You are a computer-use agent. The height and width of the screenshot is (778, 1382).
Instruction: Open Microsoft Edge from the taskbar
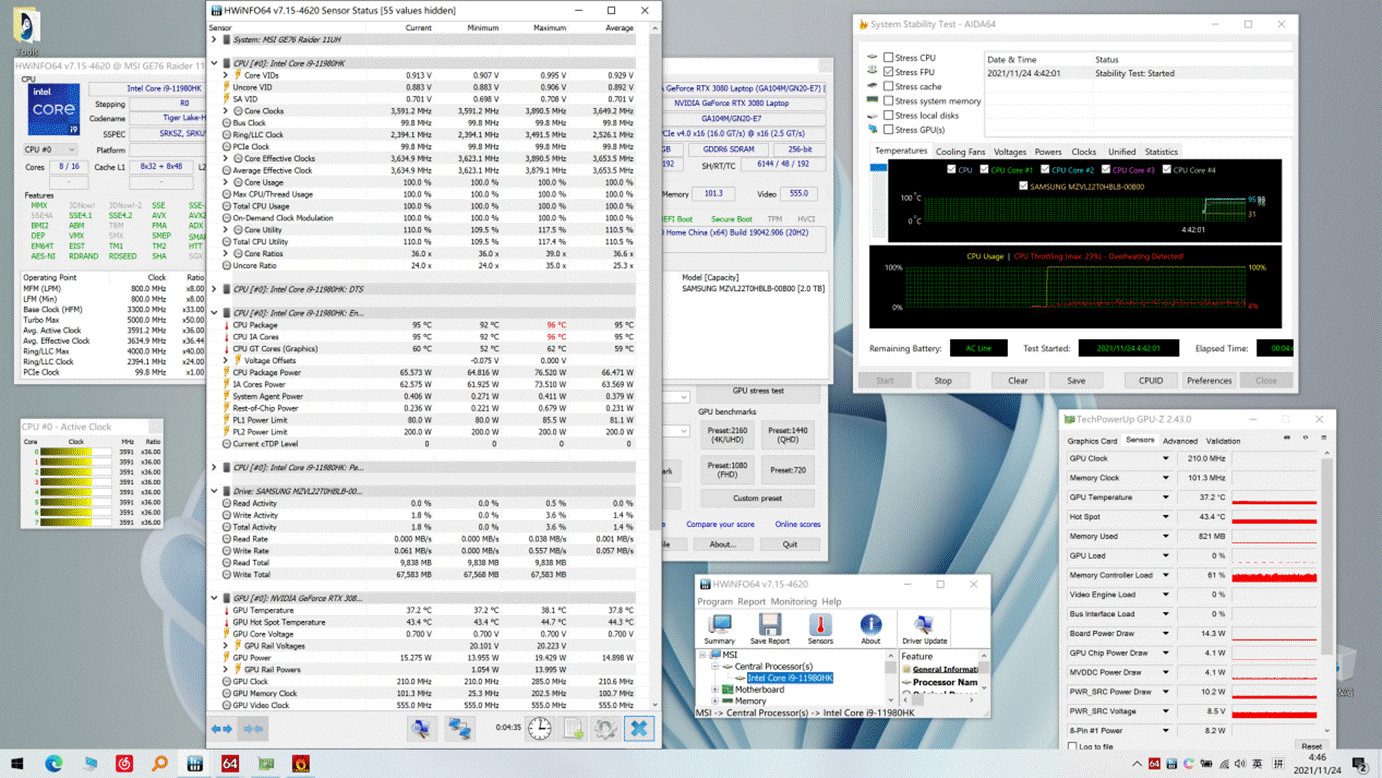click(x=54, y=763)
